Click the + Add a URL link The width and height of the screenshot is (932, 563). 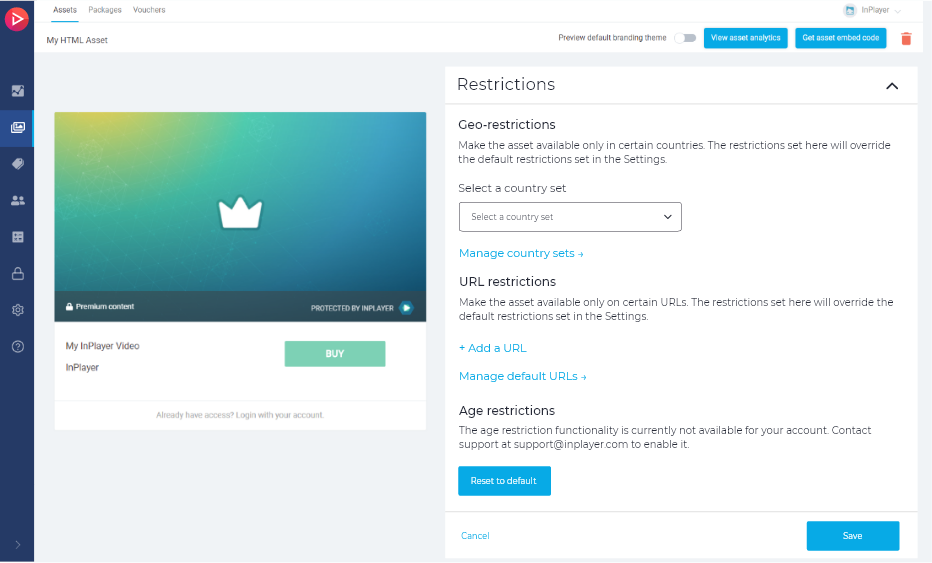click(x=492, y=348)
